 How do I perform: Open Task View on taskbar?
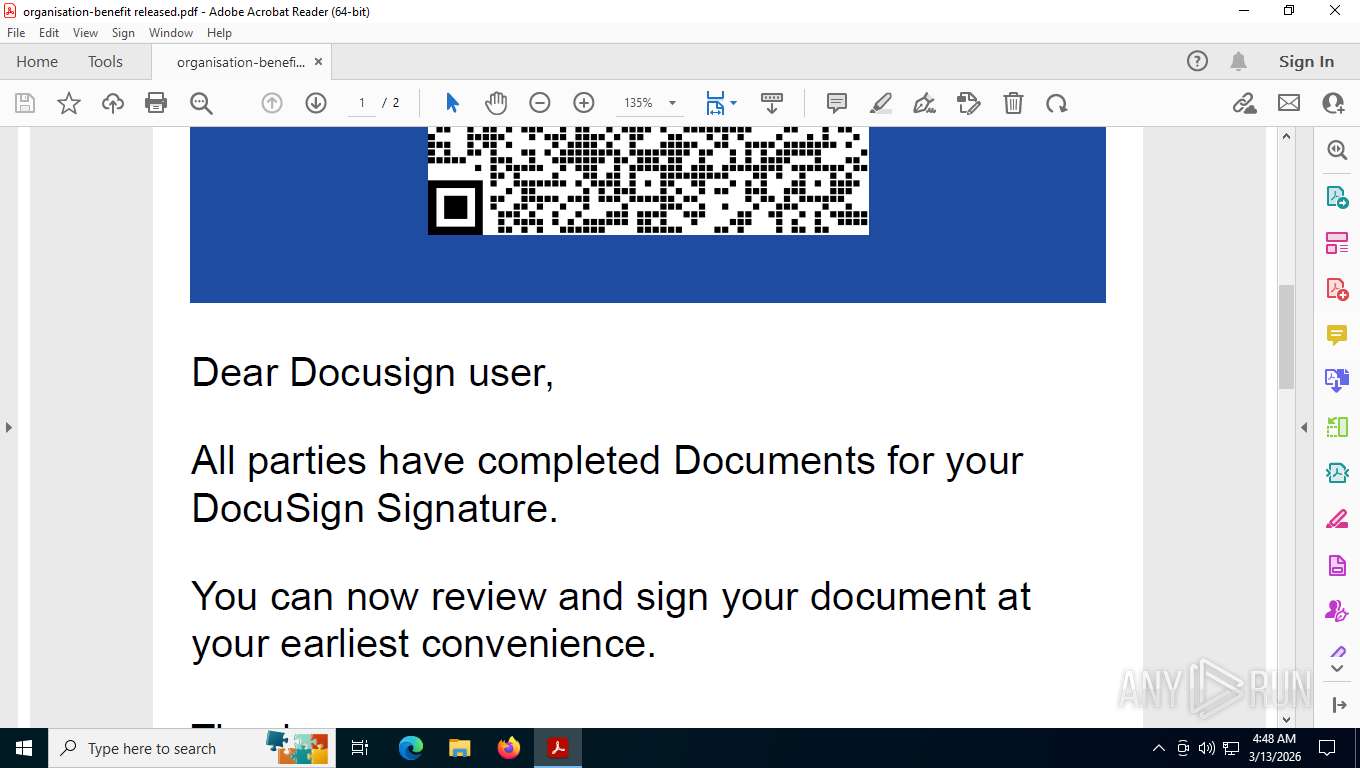click(x=360, y=748)
